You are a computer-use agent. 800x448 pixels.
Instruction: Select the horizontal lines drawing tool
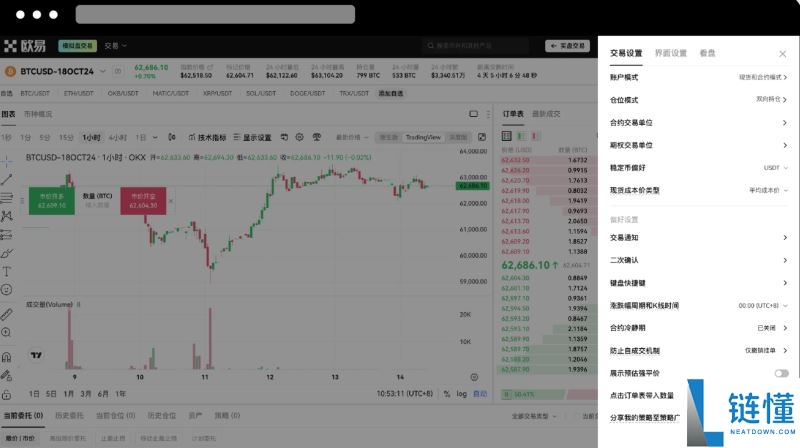click(x=7, y=197)
